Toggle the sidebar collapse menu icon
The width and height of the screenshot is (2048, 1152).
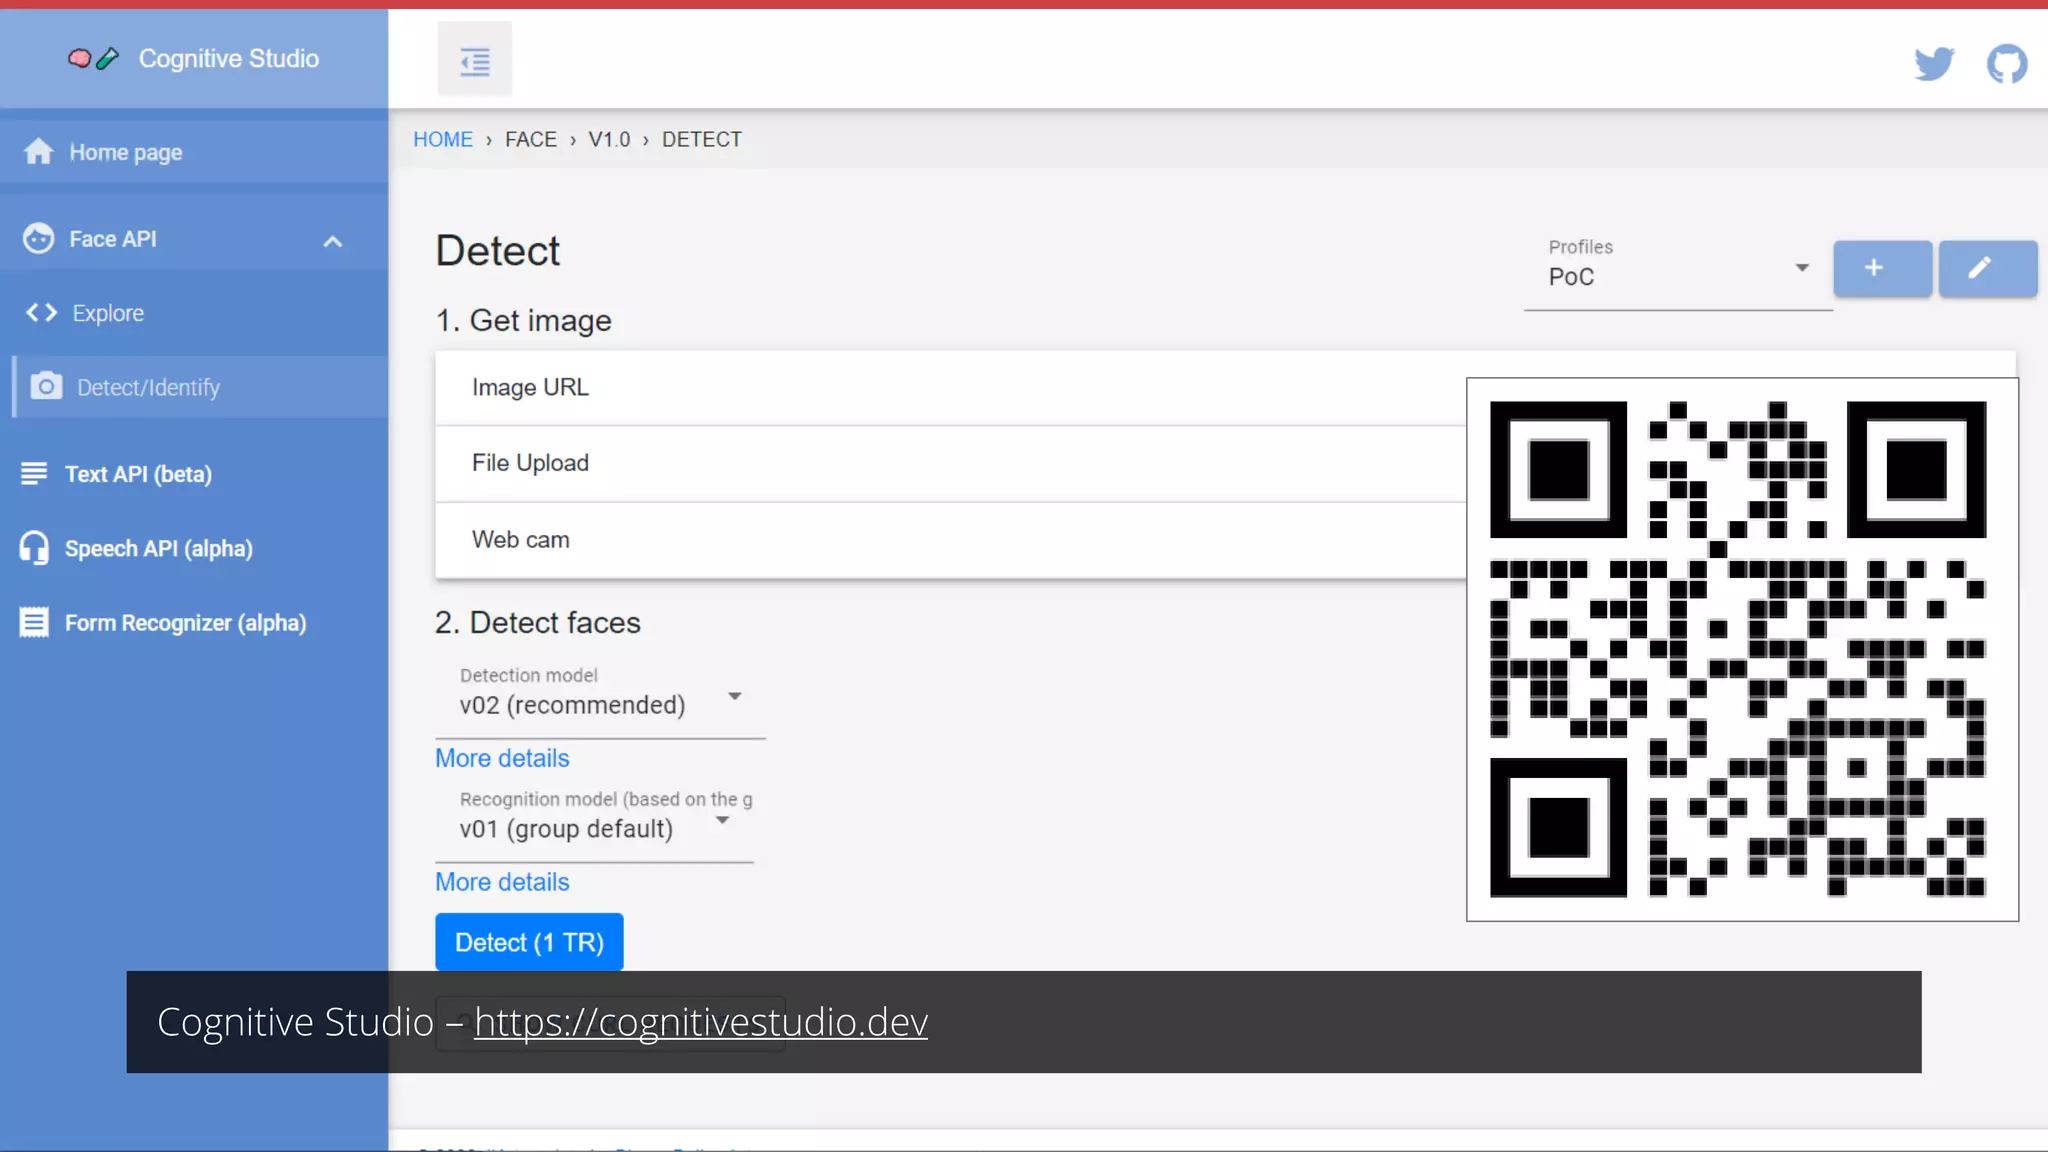(475, 61)
